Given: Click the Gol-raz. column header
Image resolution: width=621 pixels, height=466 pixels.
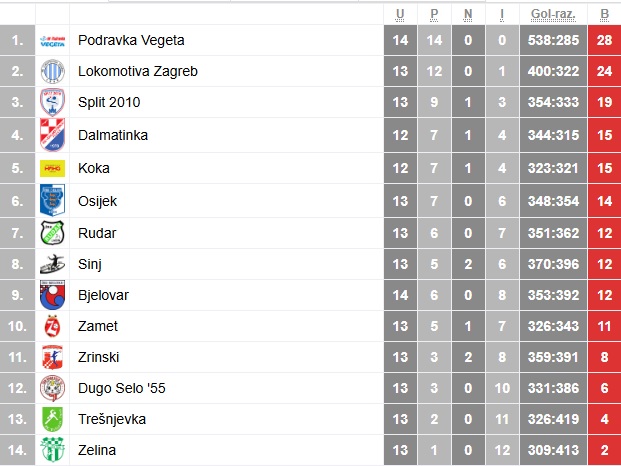Looking at the screenshot, I should point(553,14).
